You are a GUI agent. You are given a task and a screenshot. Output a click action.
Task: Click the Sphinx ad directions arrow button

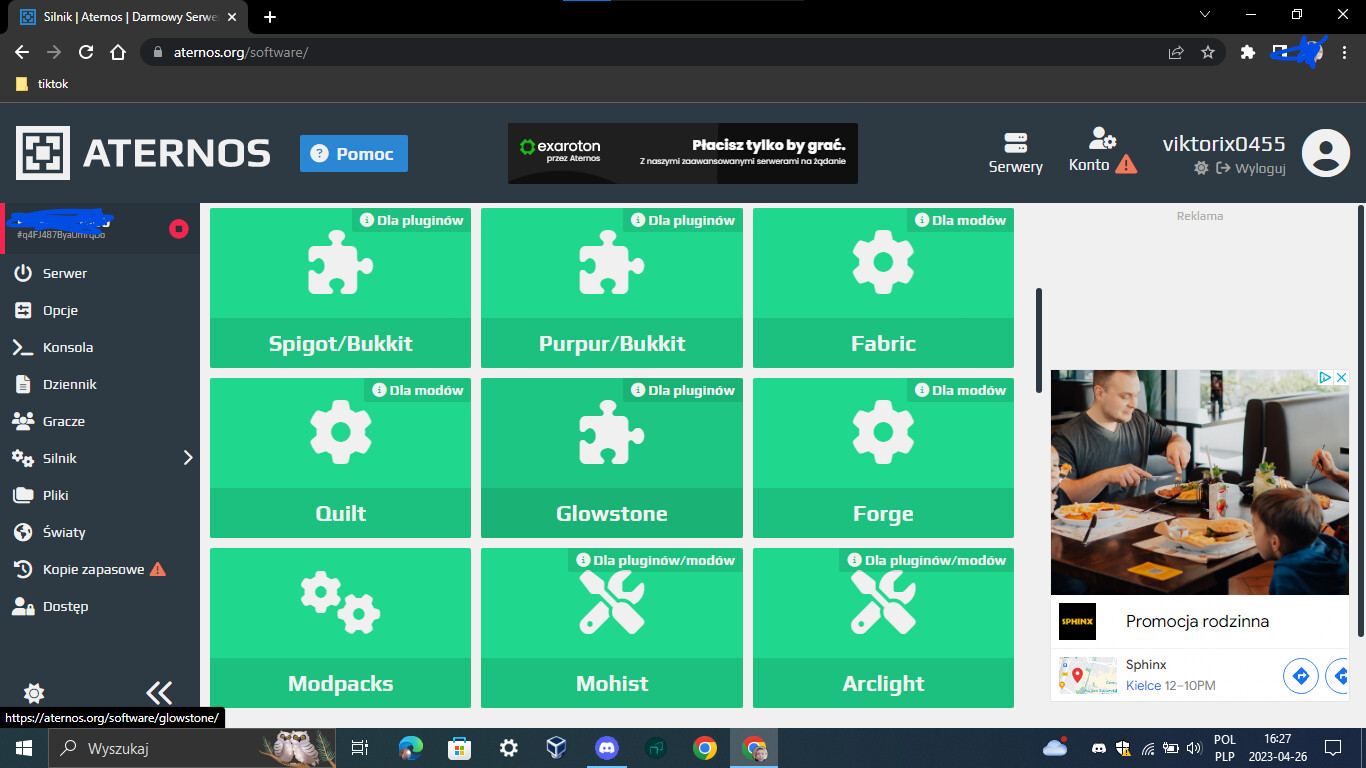click(x=1301, y=676)
